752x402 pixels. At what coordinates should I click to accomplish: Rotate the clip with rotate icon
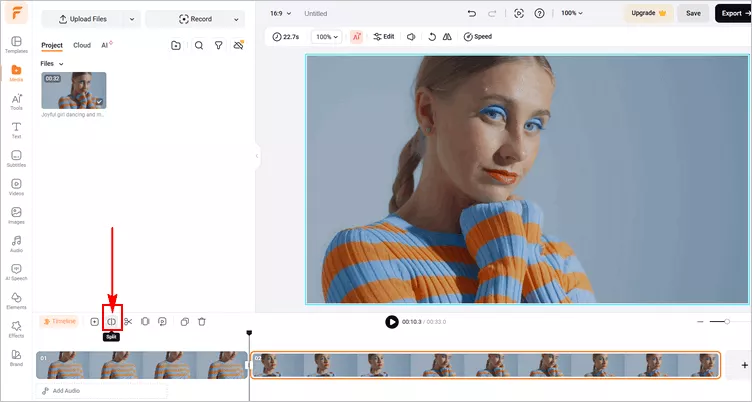(432, 36)
